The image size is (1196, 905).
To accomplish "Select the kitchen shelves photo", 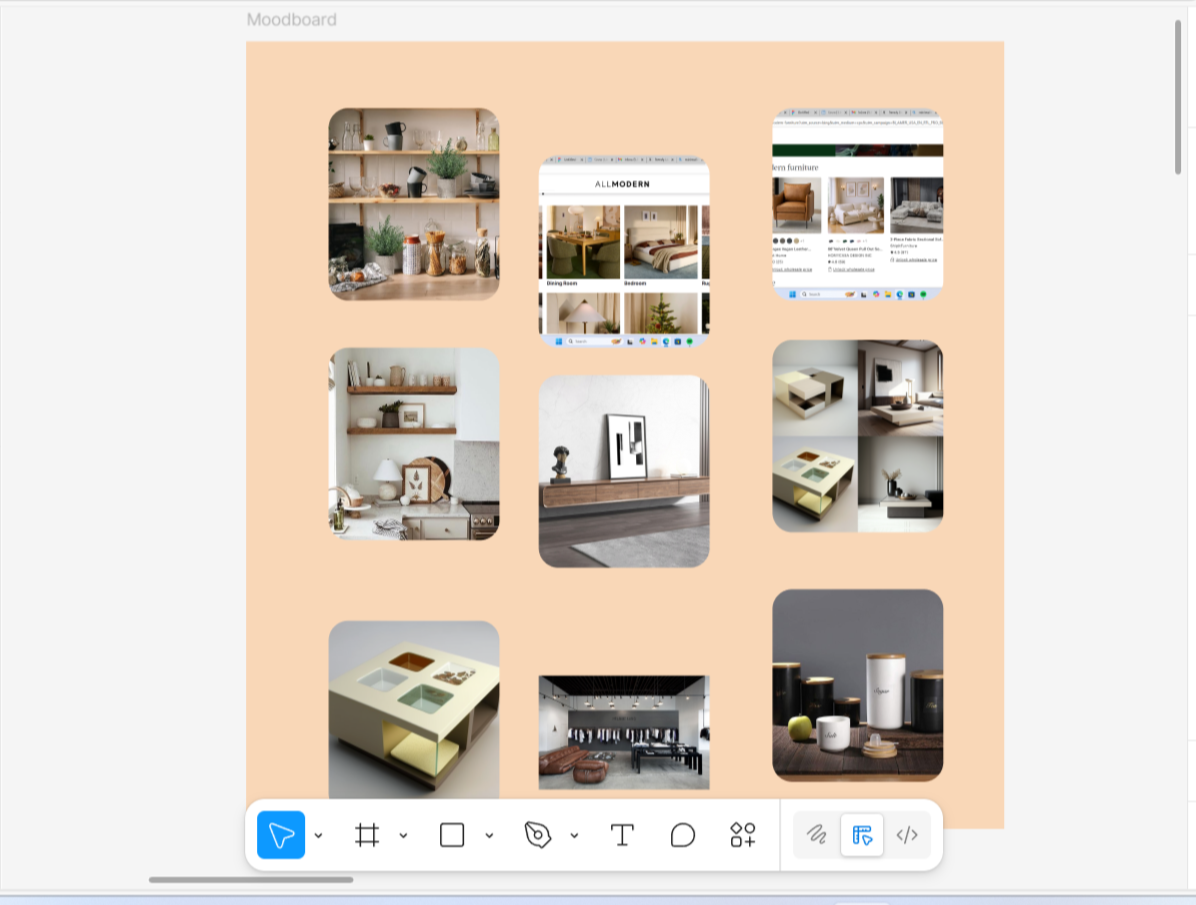I will point(413,204).
